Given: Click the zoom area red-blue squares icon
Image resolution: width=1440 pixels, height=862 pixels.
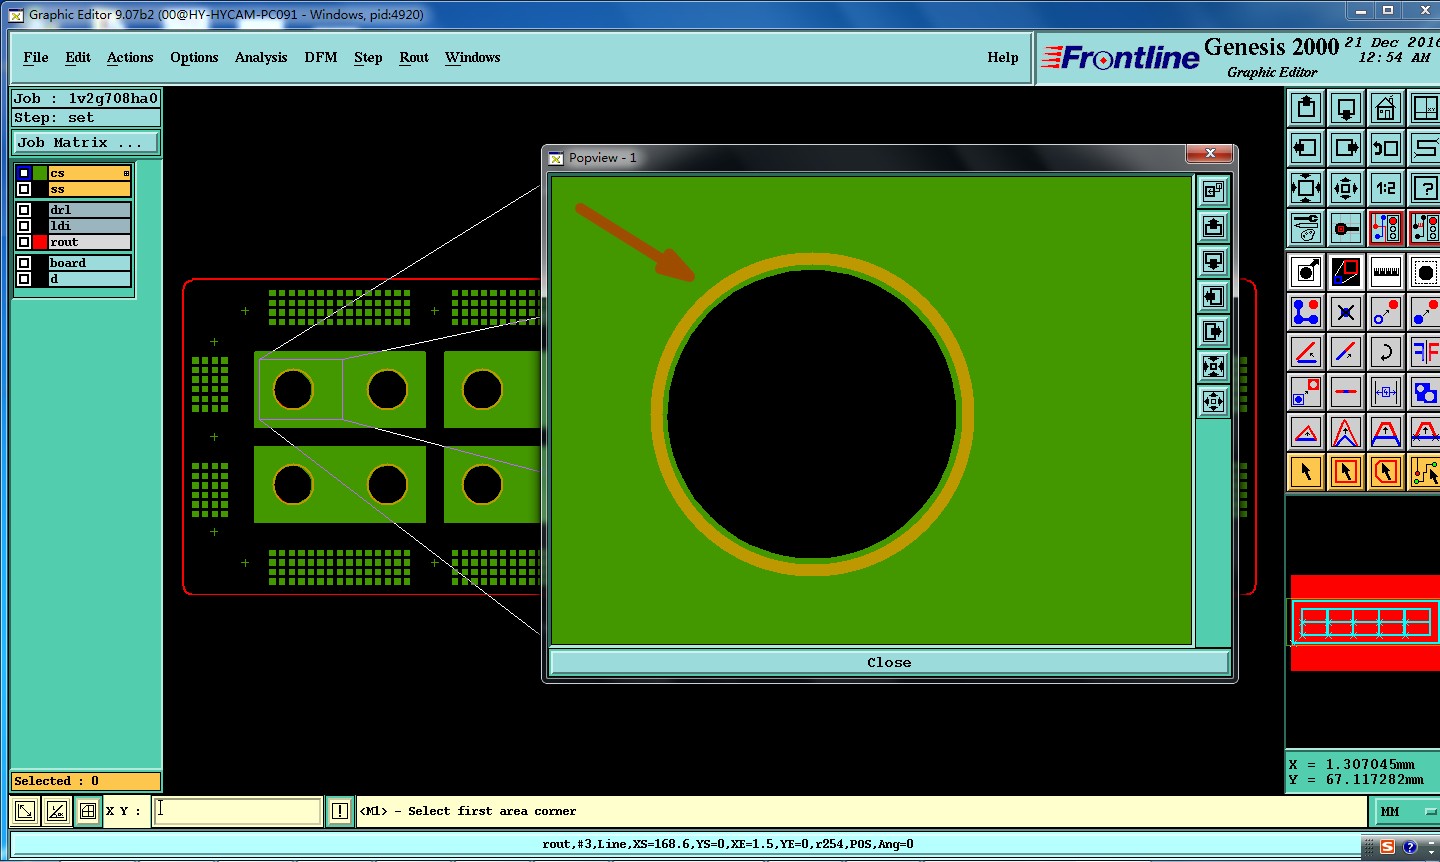Looking at the screenshot, I should 1346,272.
